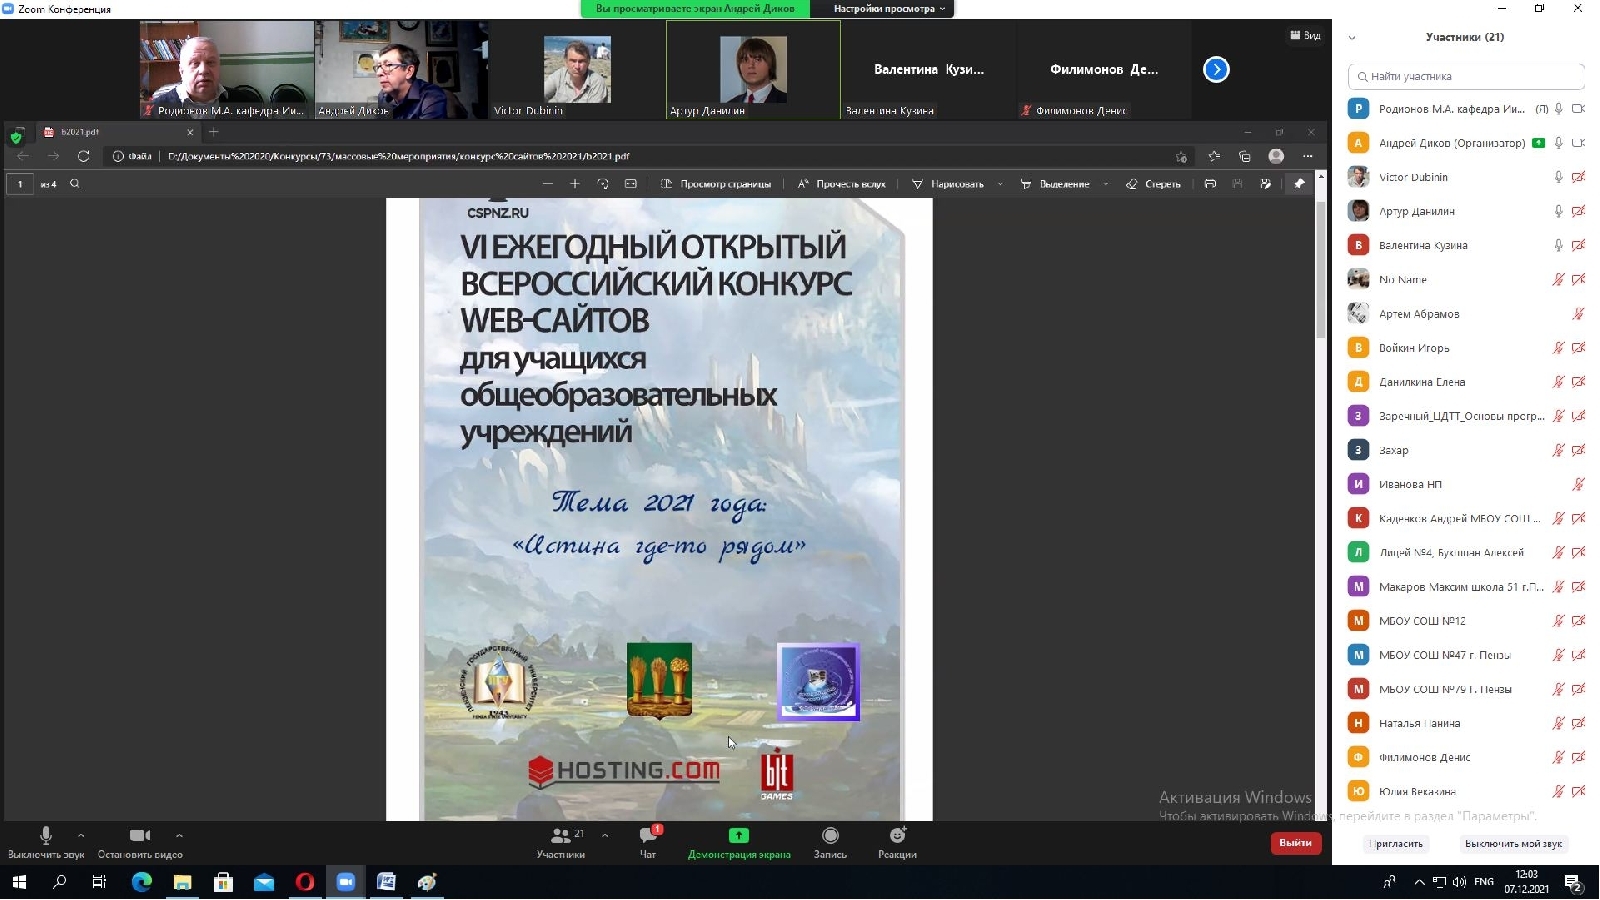Switch to the b2021.pdf browser tab
This screenshot has height=900, width=1600.
[x=80, y=131]
